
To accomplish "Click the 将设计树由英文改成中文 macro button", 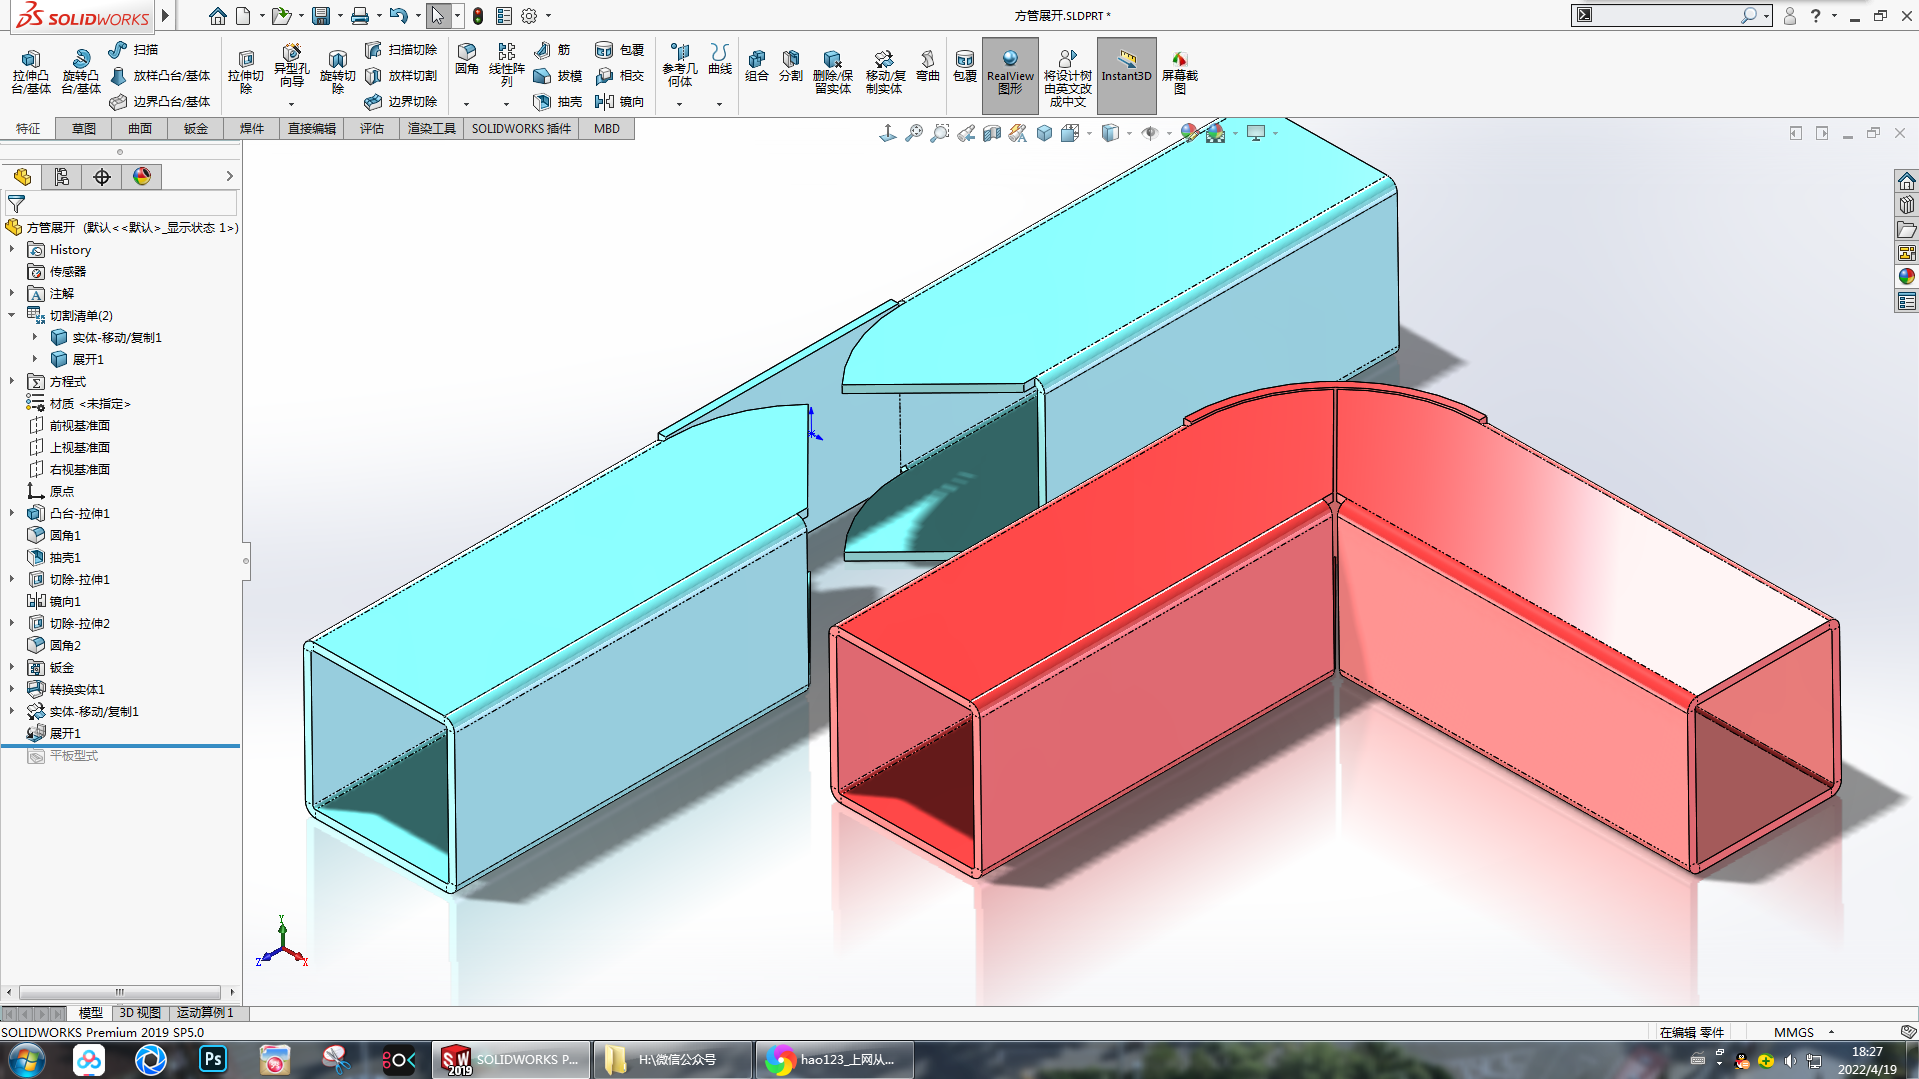I will click(x=1067, y=76).
